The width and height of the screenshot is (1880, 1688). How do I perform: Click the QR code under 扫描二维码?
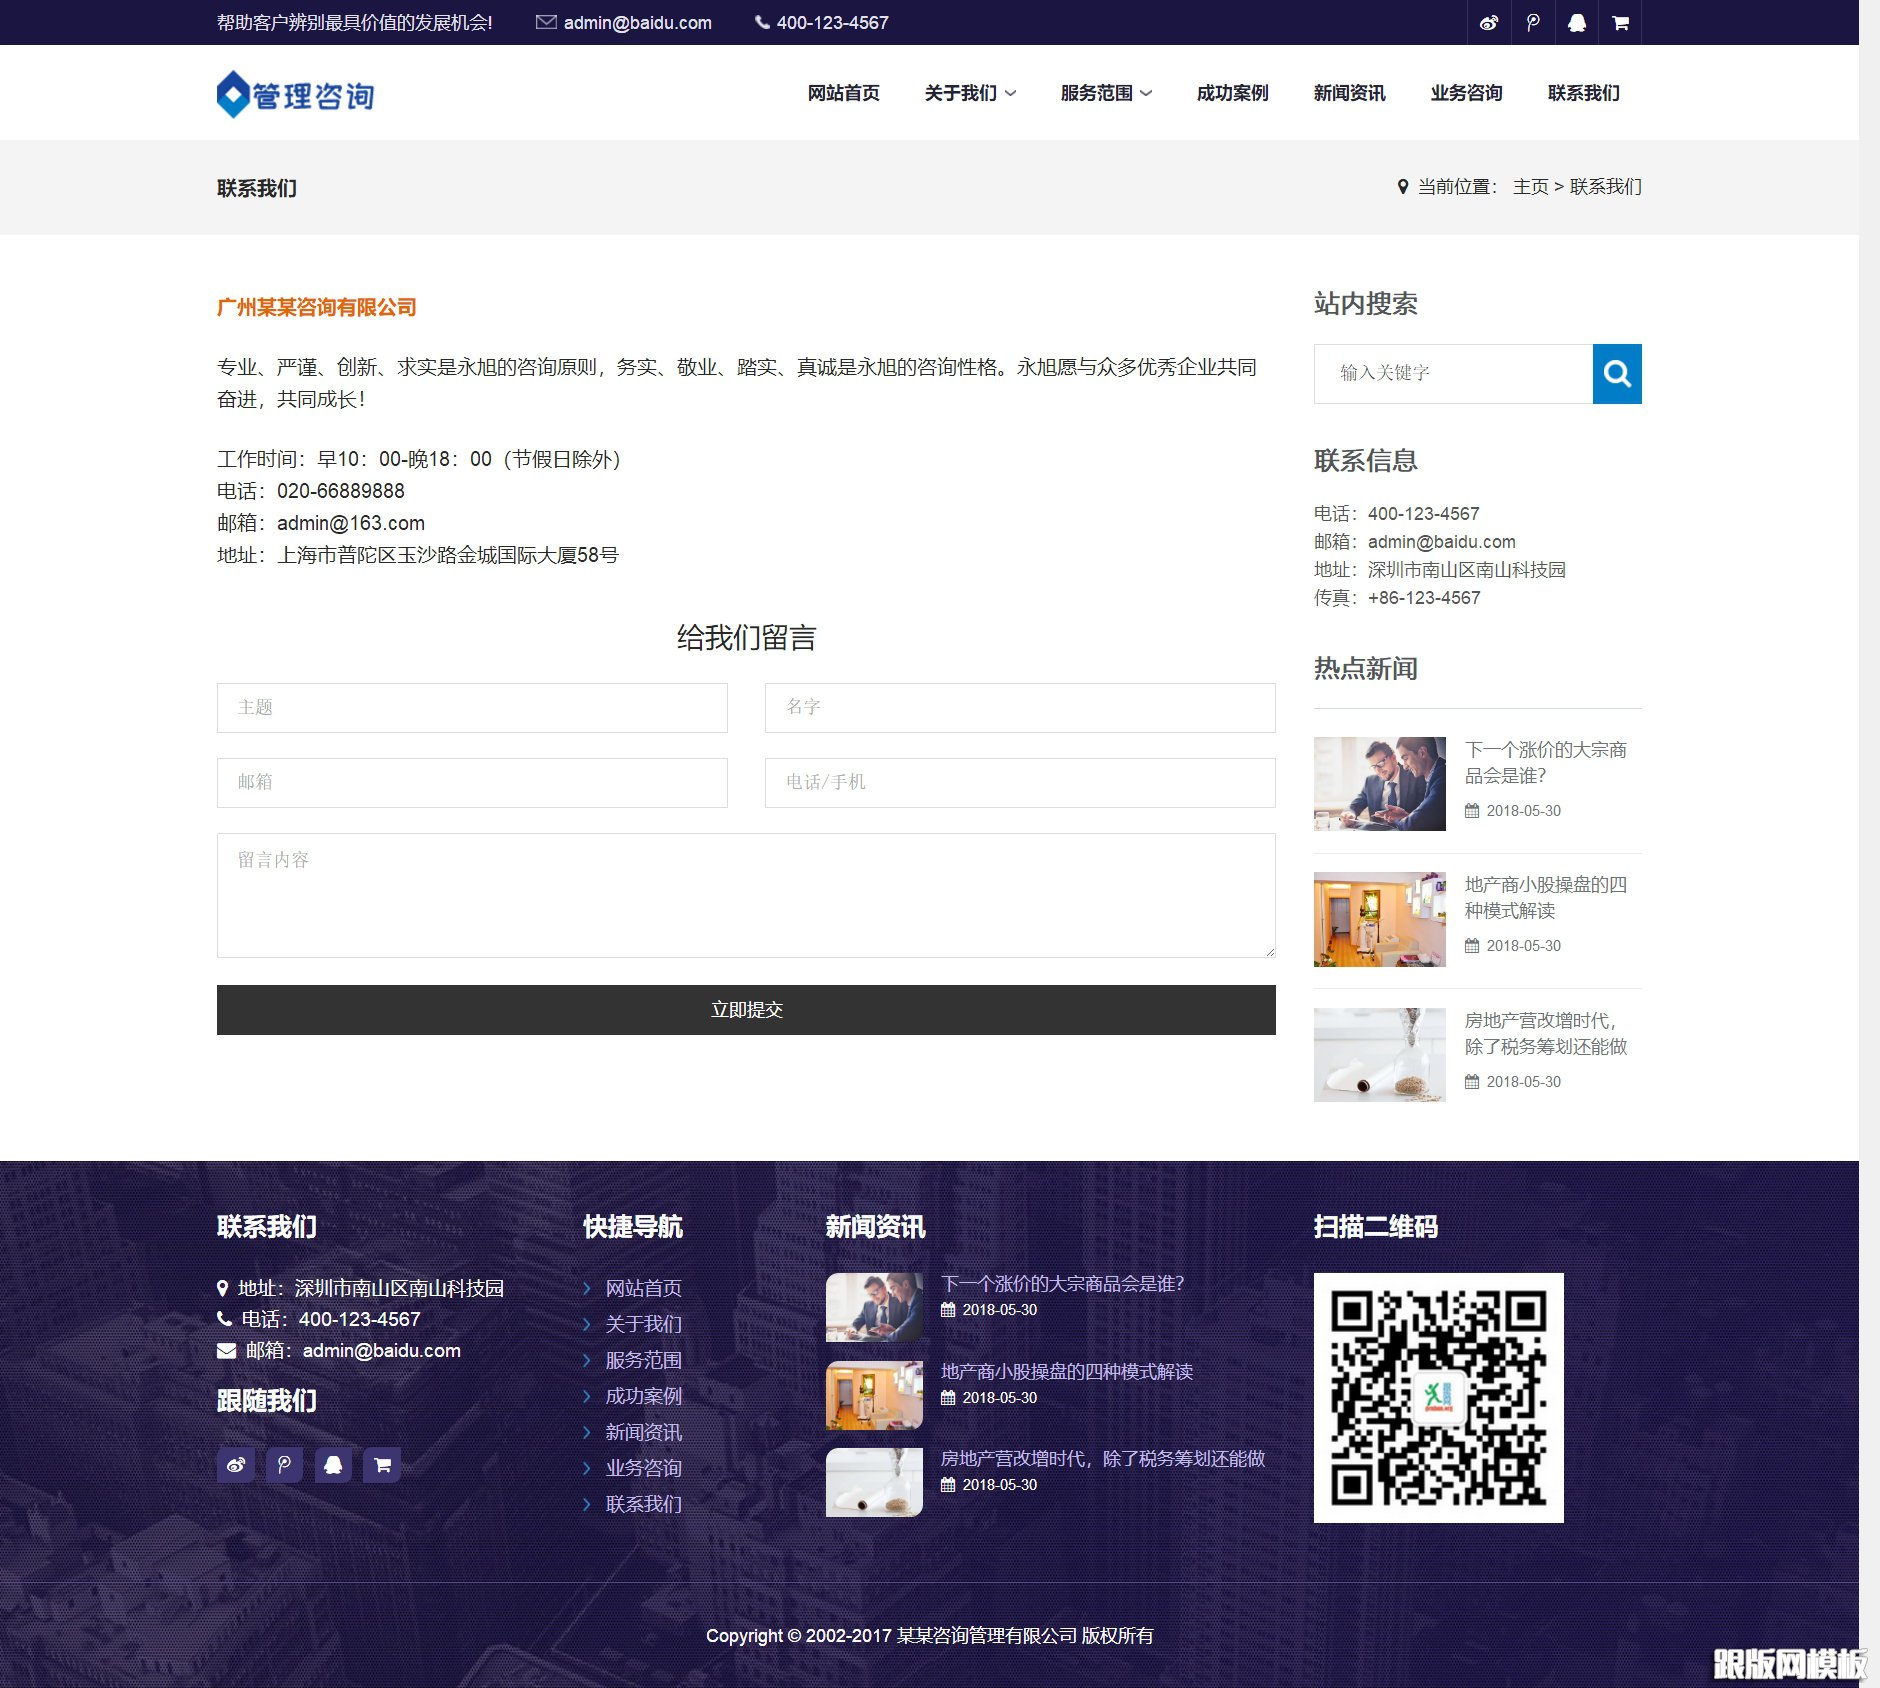pyautogui.click(x=1438, y=1397)
